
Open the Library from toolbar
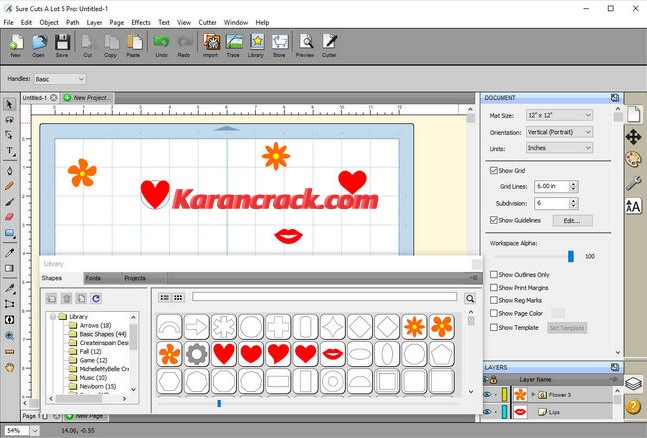click(256, 45)
